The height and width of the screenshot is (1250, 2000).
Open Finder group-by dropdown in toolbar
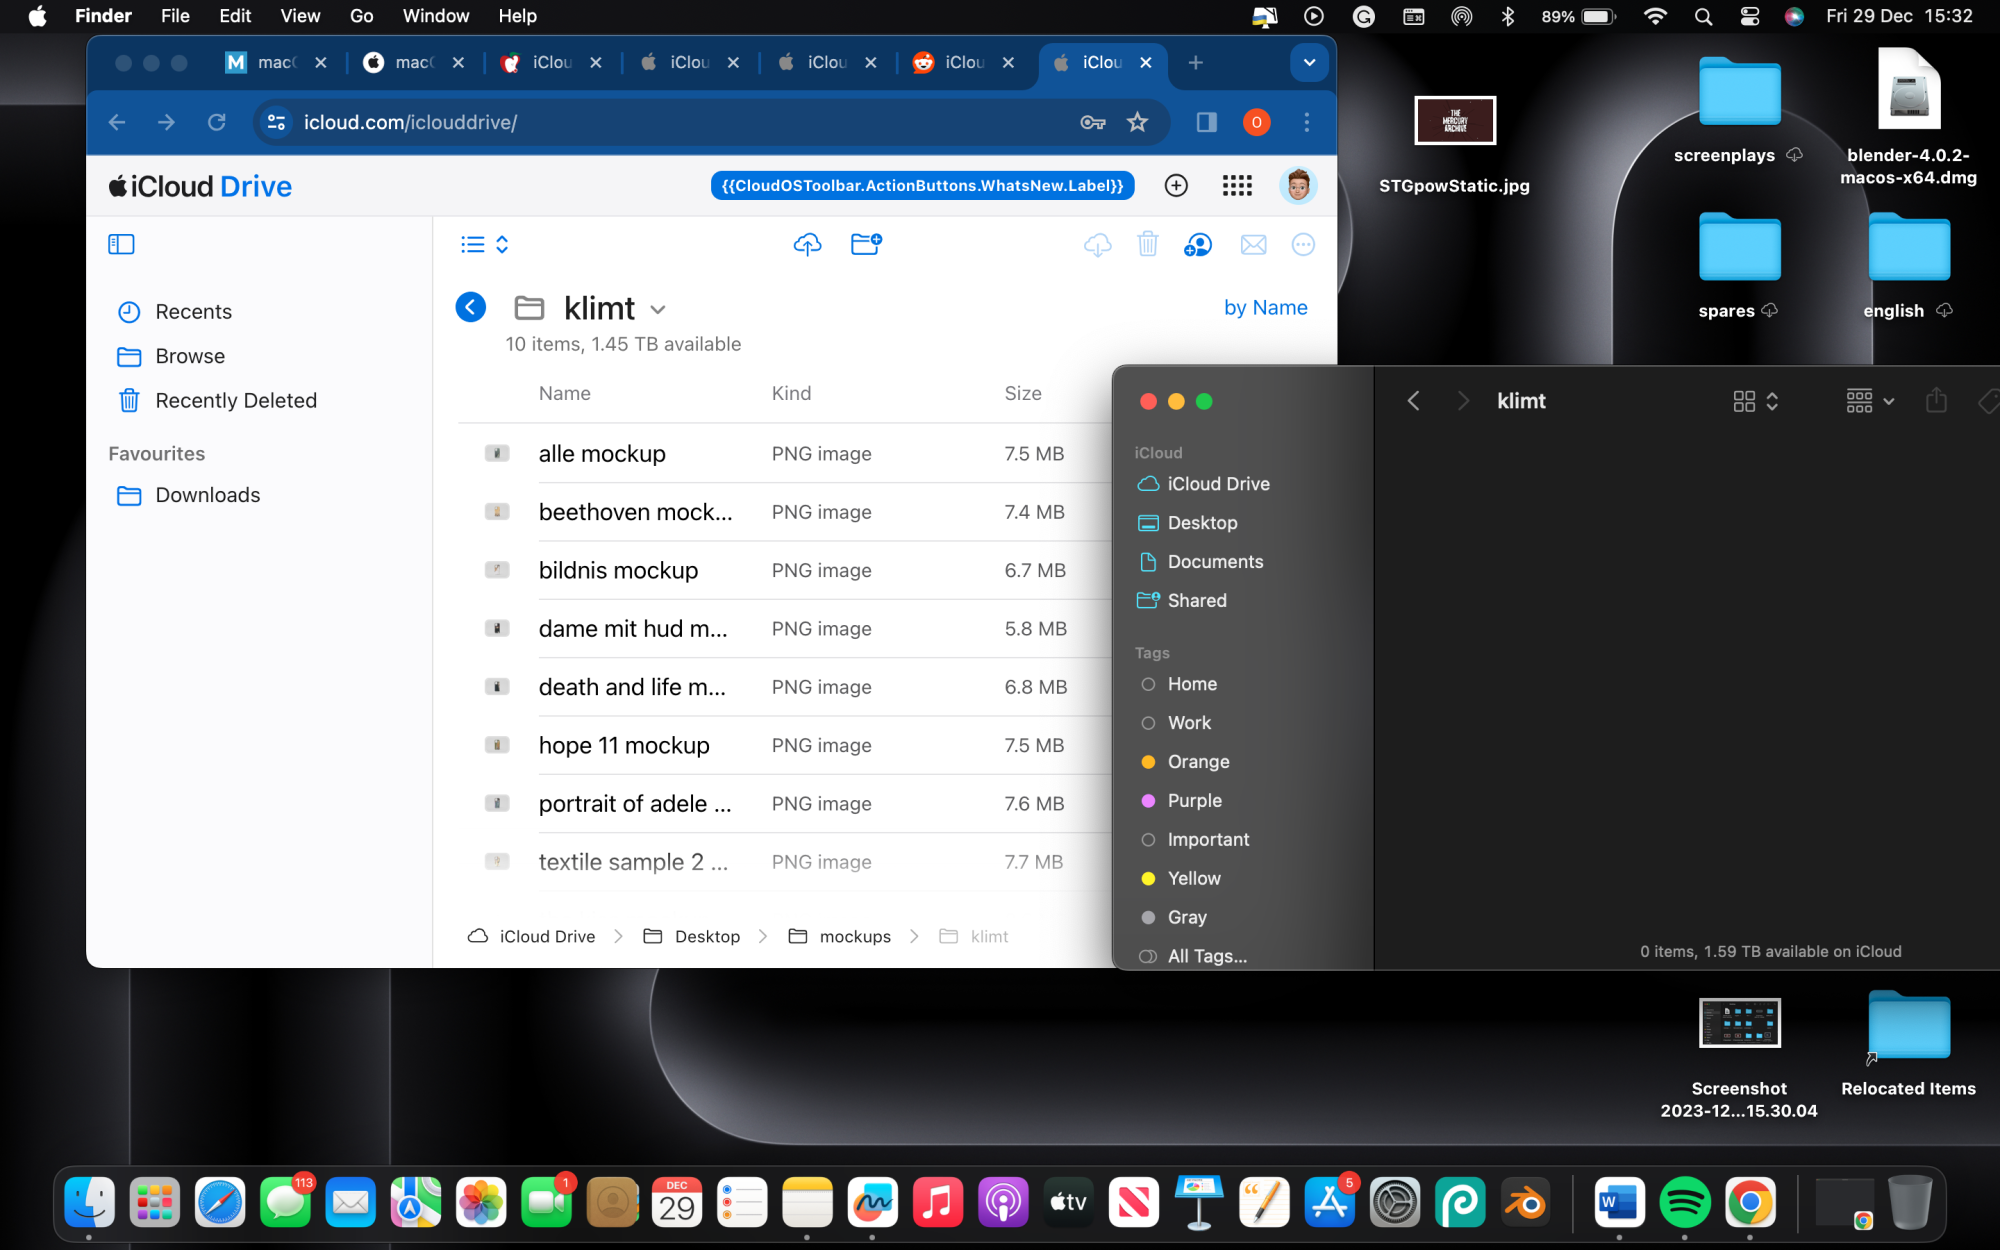[1869, 401]
